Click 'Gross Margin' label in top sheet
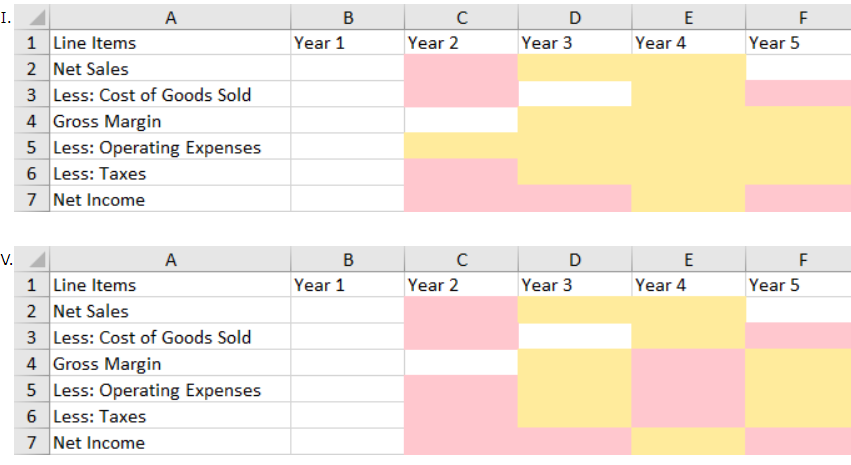The height and width of the screenshot is (465, 851). [x=107, y=121]
